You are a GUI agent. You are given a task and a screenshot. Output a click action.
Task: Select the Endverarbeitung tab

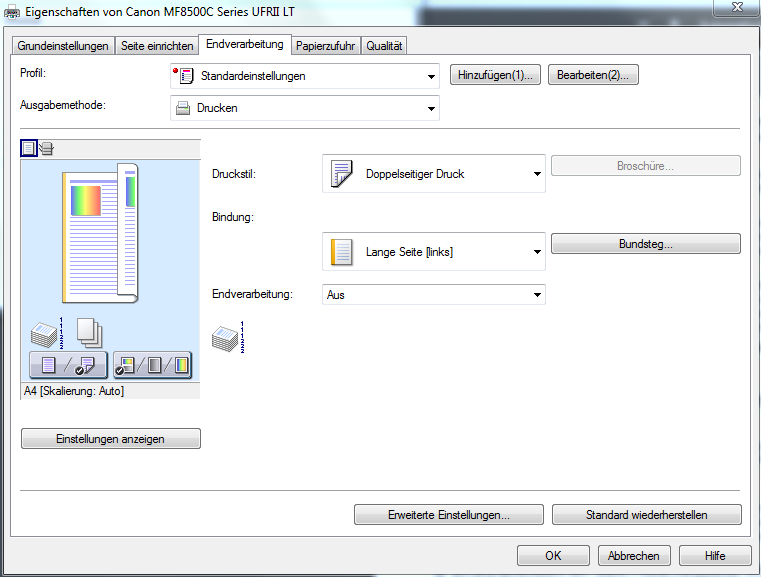(245, 44)
